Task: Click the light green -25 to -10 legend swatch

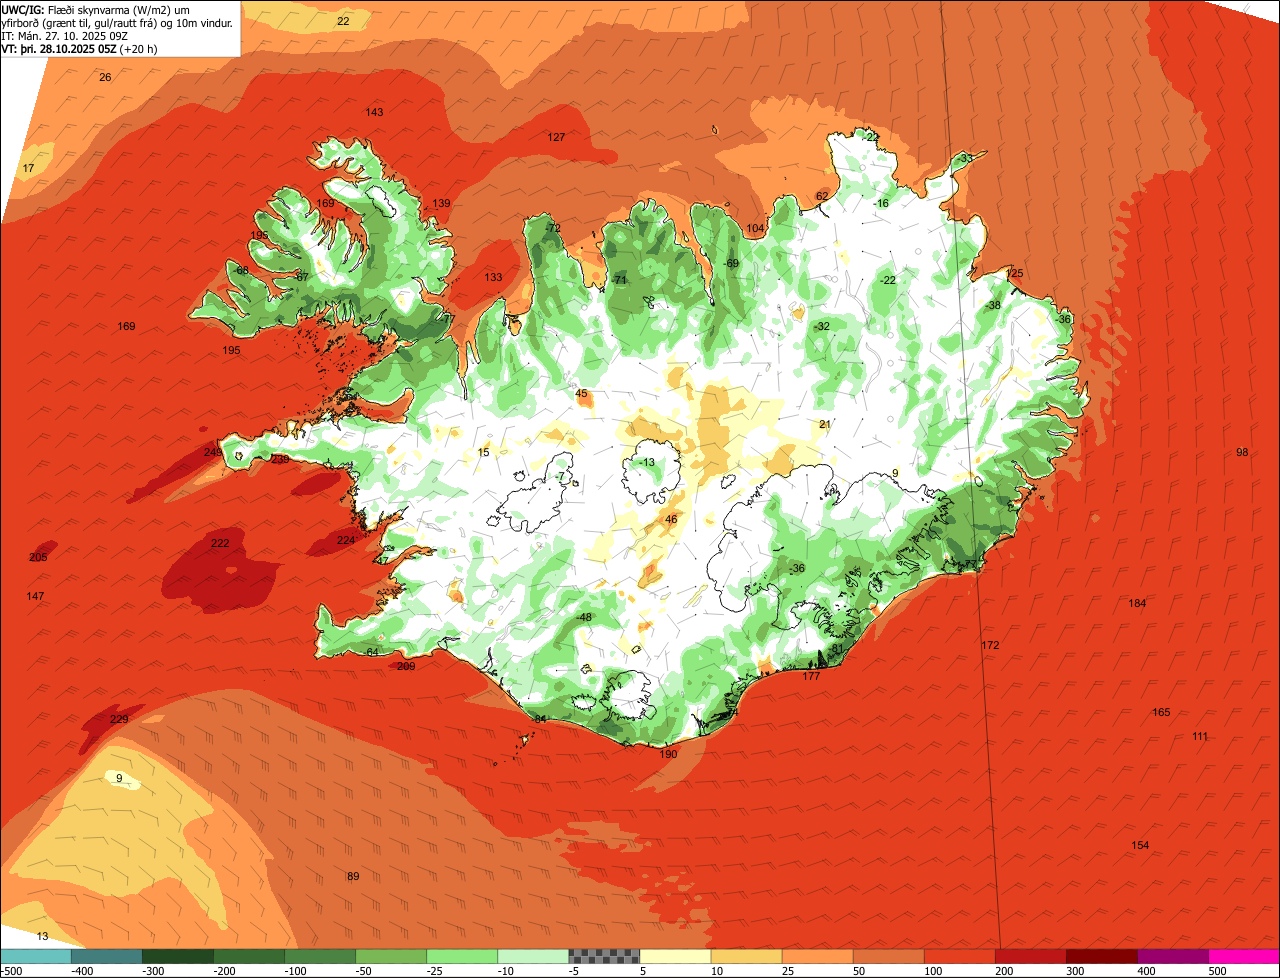Action: [462, 956]
